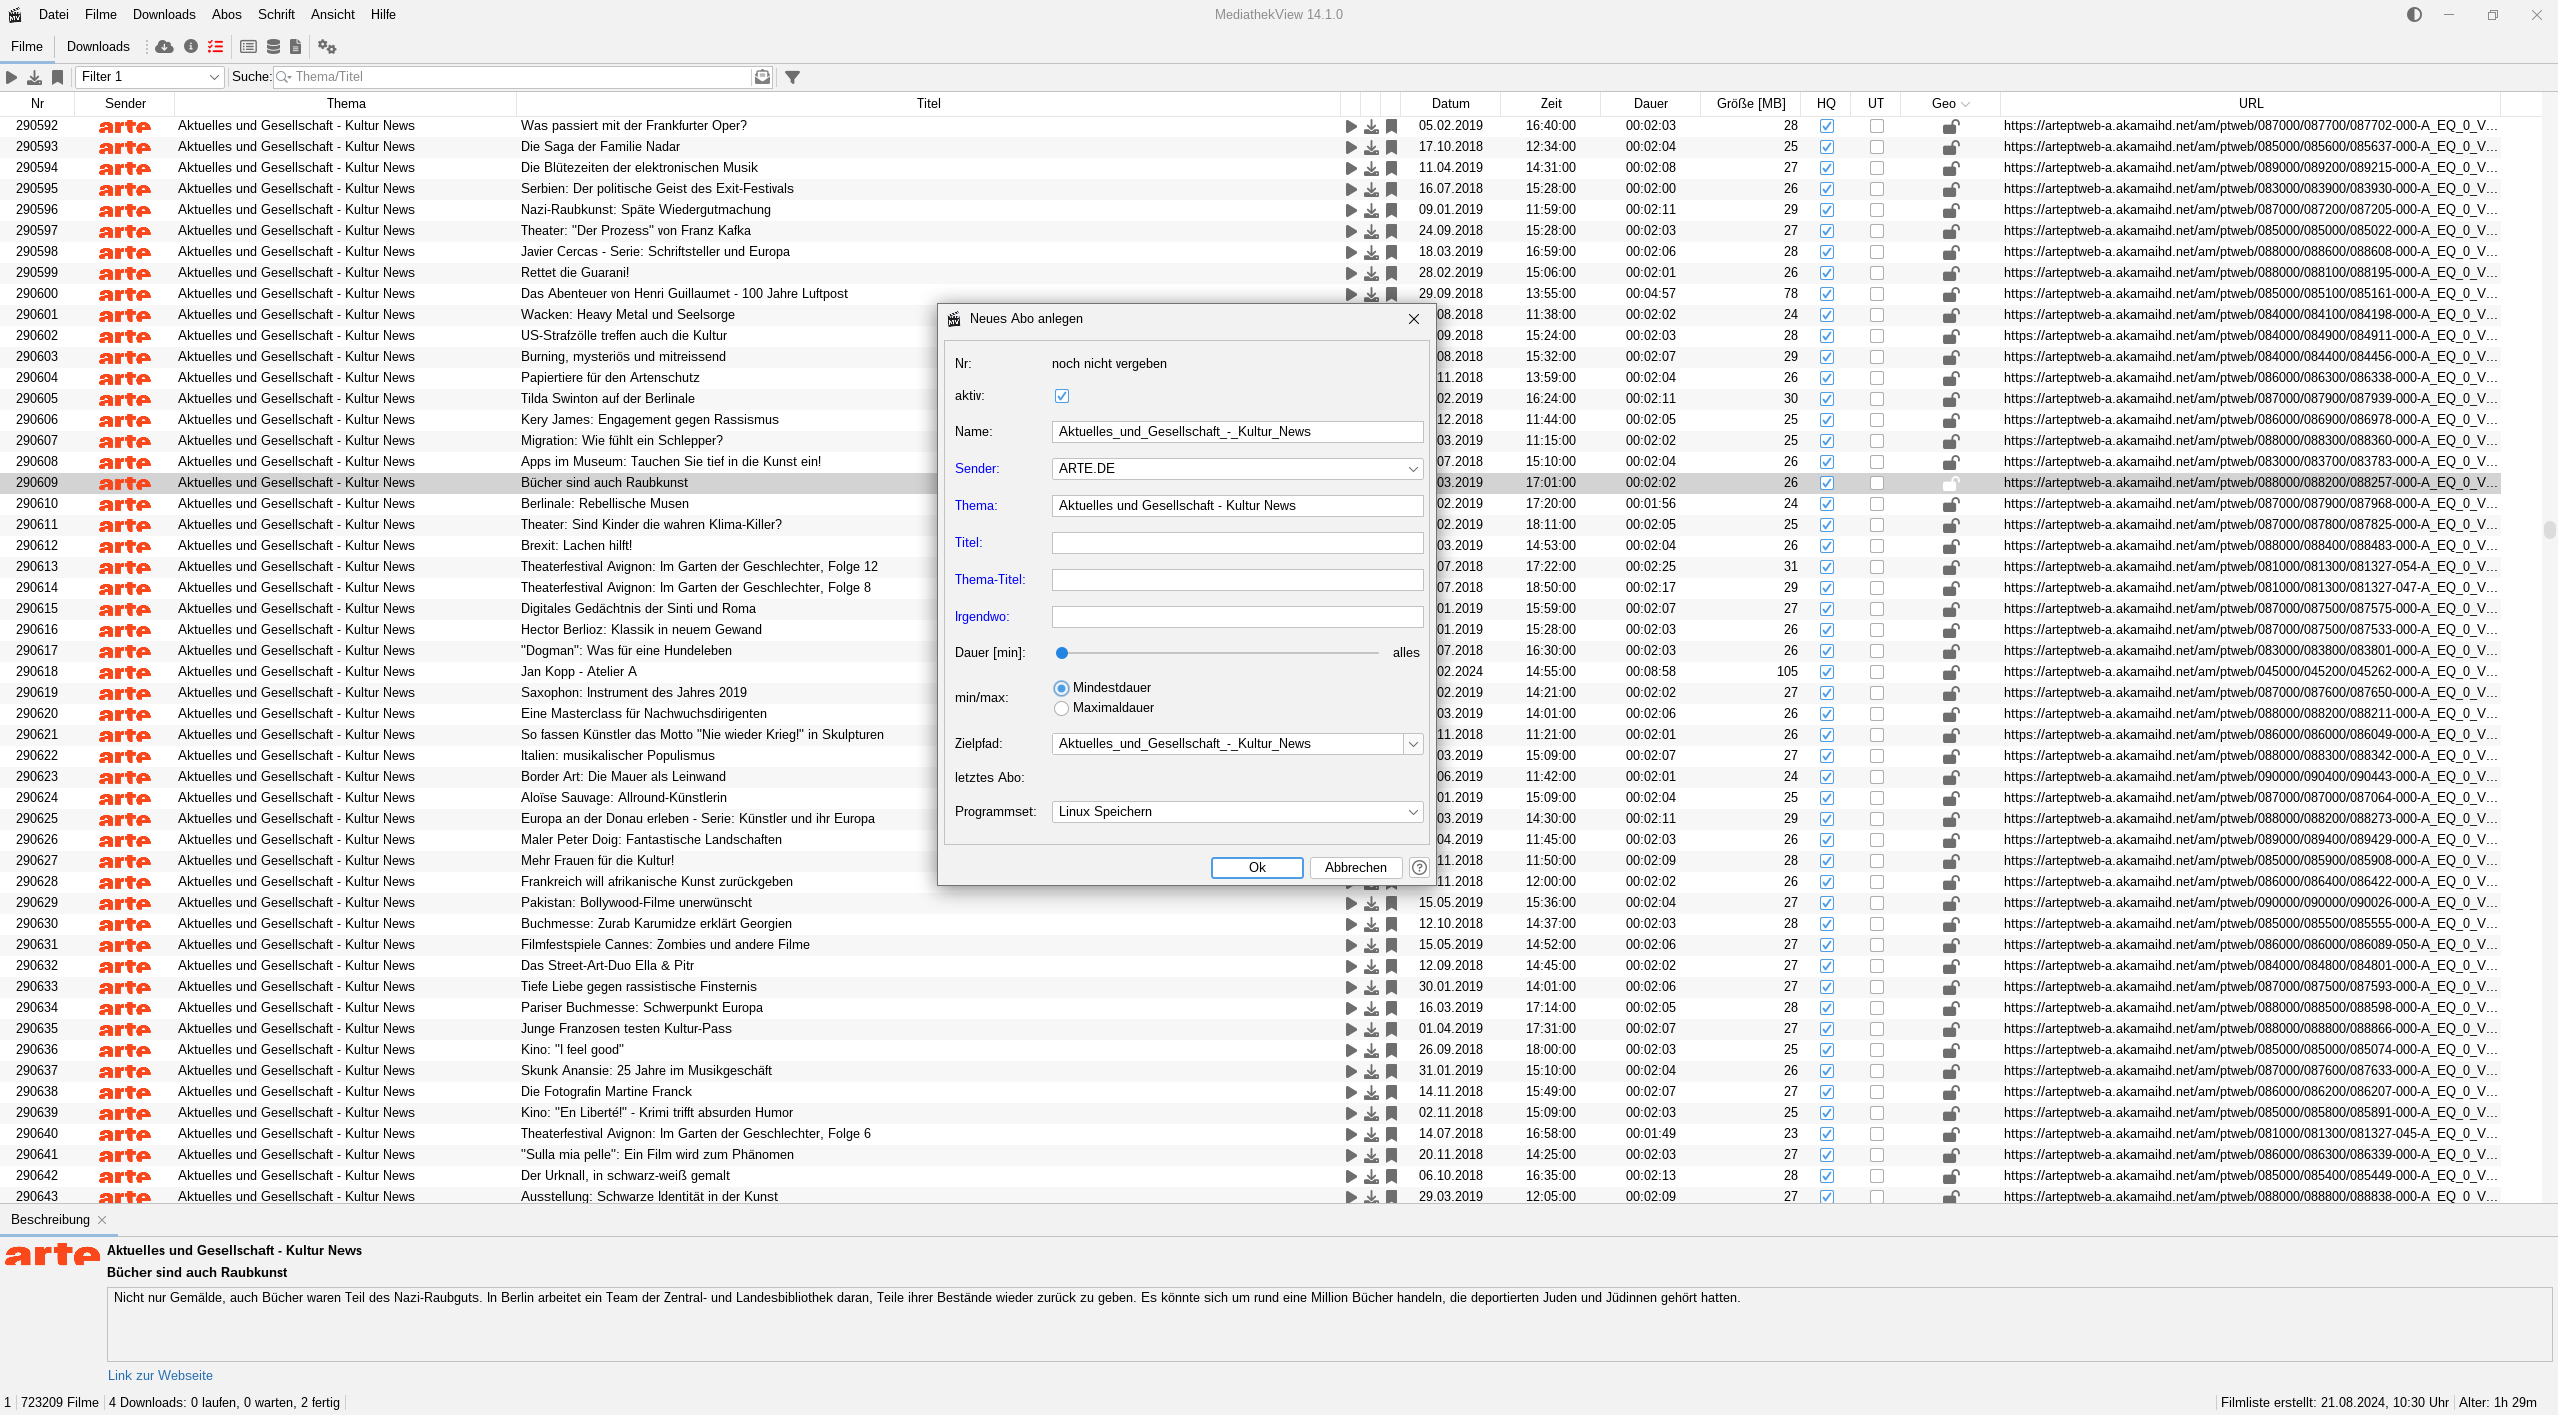Viewport: 2558px width, 1415px height.
Task: Toggle HQ checkbox in row 290640
Action: [x=1827, y=1134]
